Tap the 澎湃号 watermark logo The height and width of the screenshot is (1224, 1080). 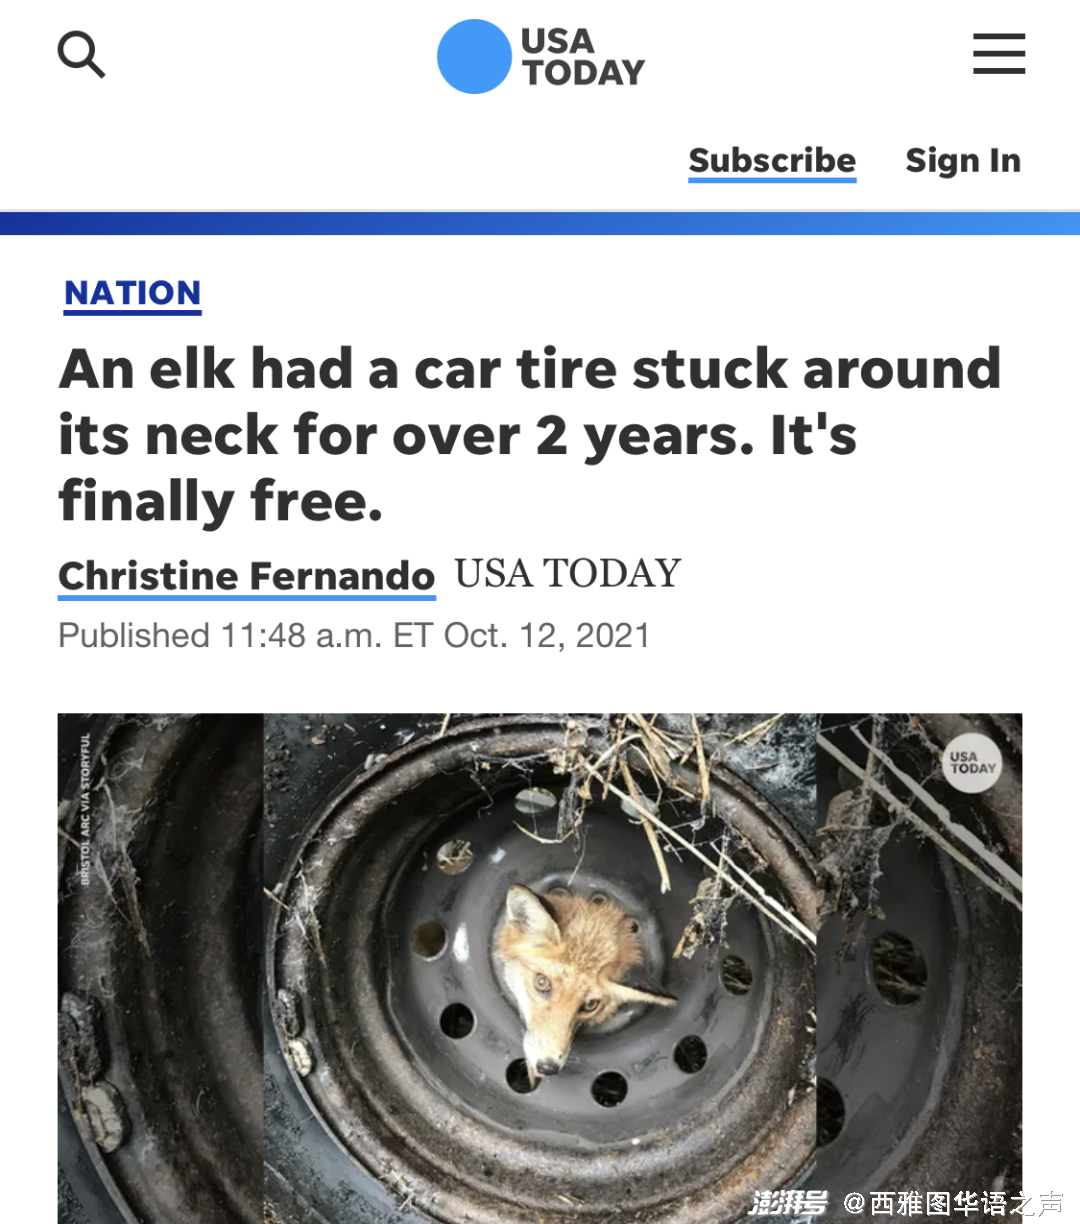789,1202
